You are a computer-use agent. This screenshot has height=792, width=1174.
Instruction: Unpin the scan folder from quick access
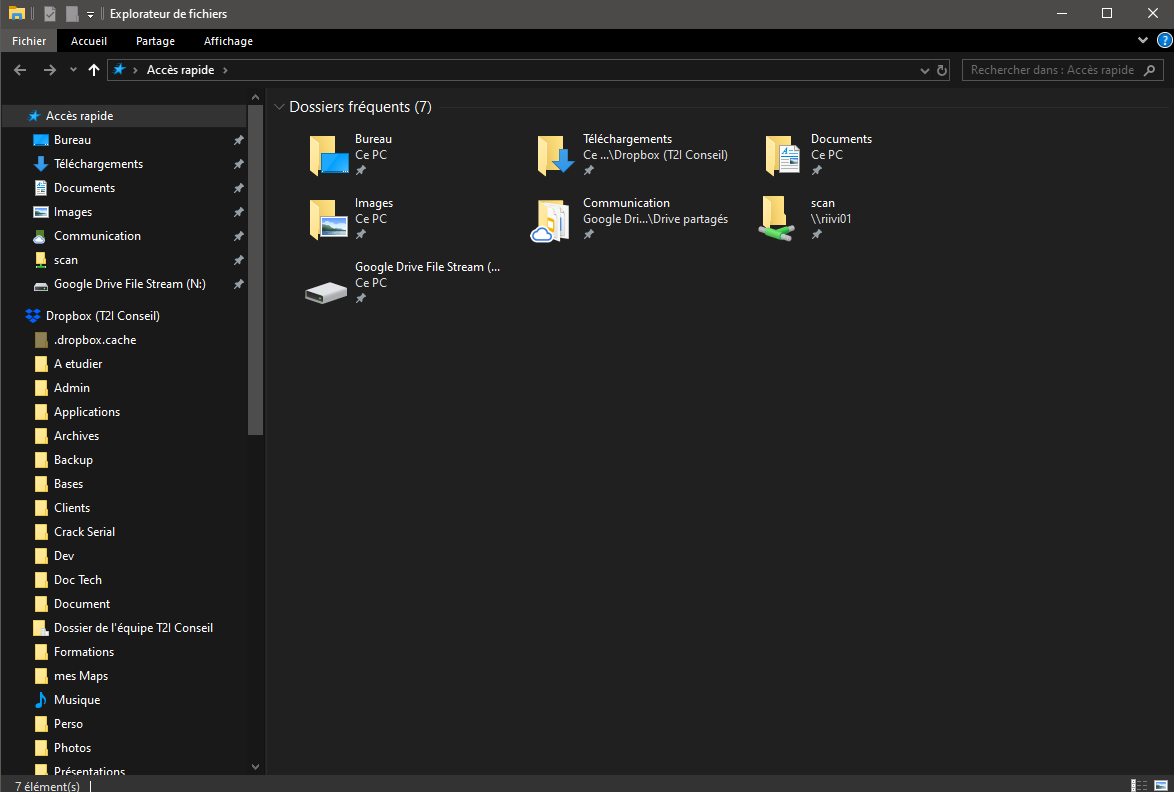(238, 259)
